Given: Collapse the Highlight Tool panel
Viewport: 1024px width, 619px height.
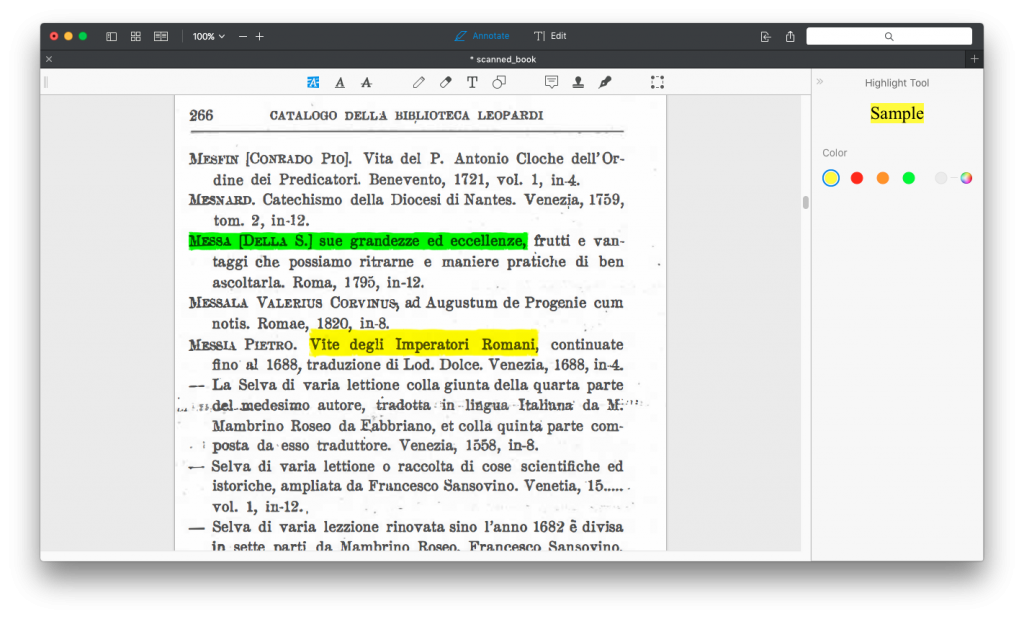Looking at the screenshot, I should click(x=820, y=82).
